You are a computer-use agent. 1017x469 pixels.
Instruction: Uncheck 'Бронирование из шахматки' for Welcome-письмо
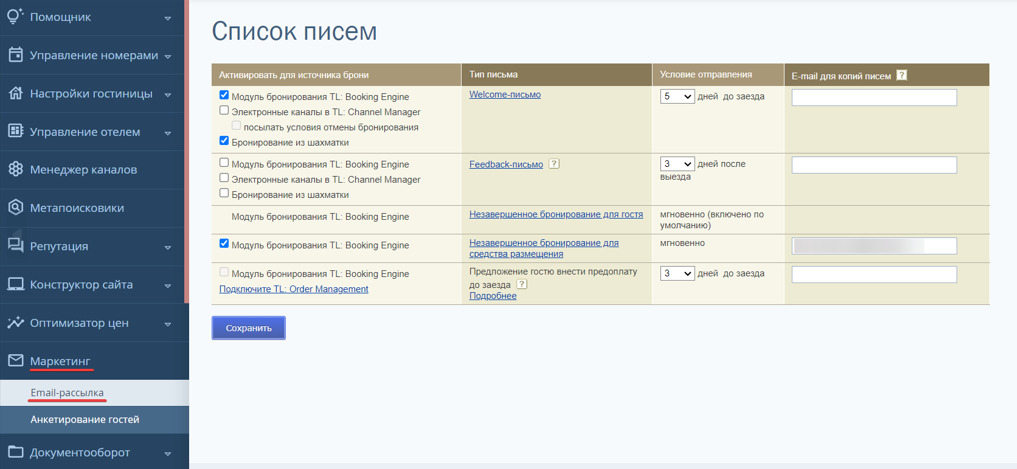tap(224, 140)
